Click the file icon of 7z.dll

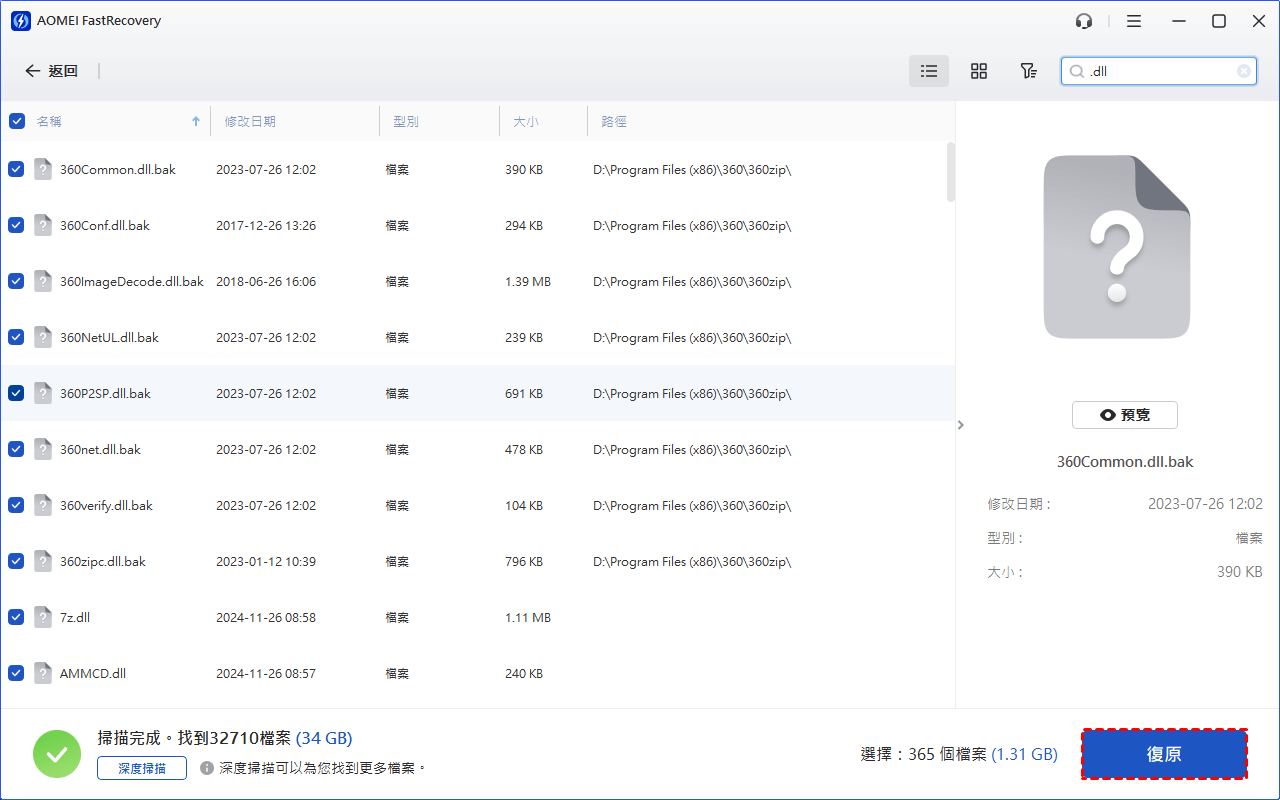(x=42, y=617)
